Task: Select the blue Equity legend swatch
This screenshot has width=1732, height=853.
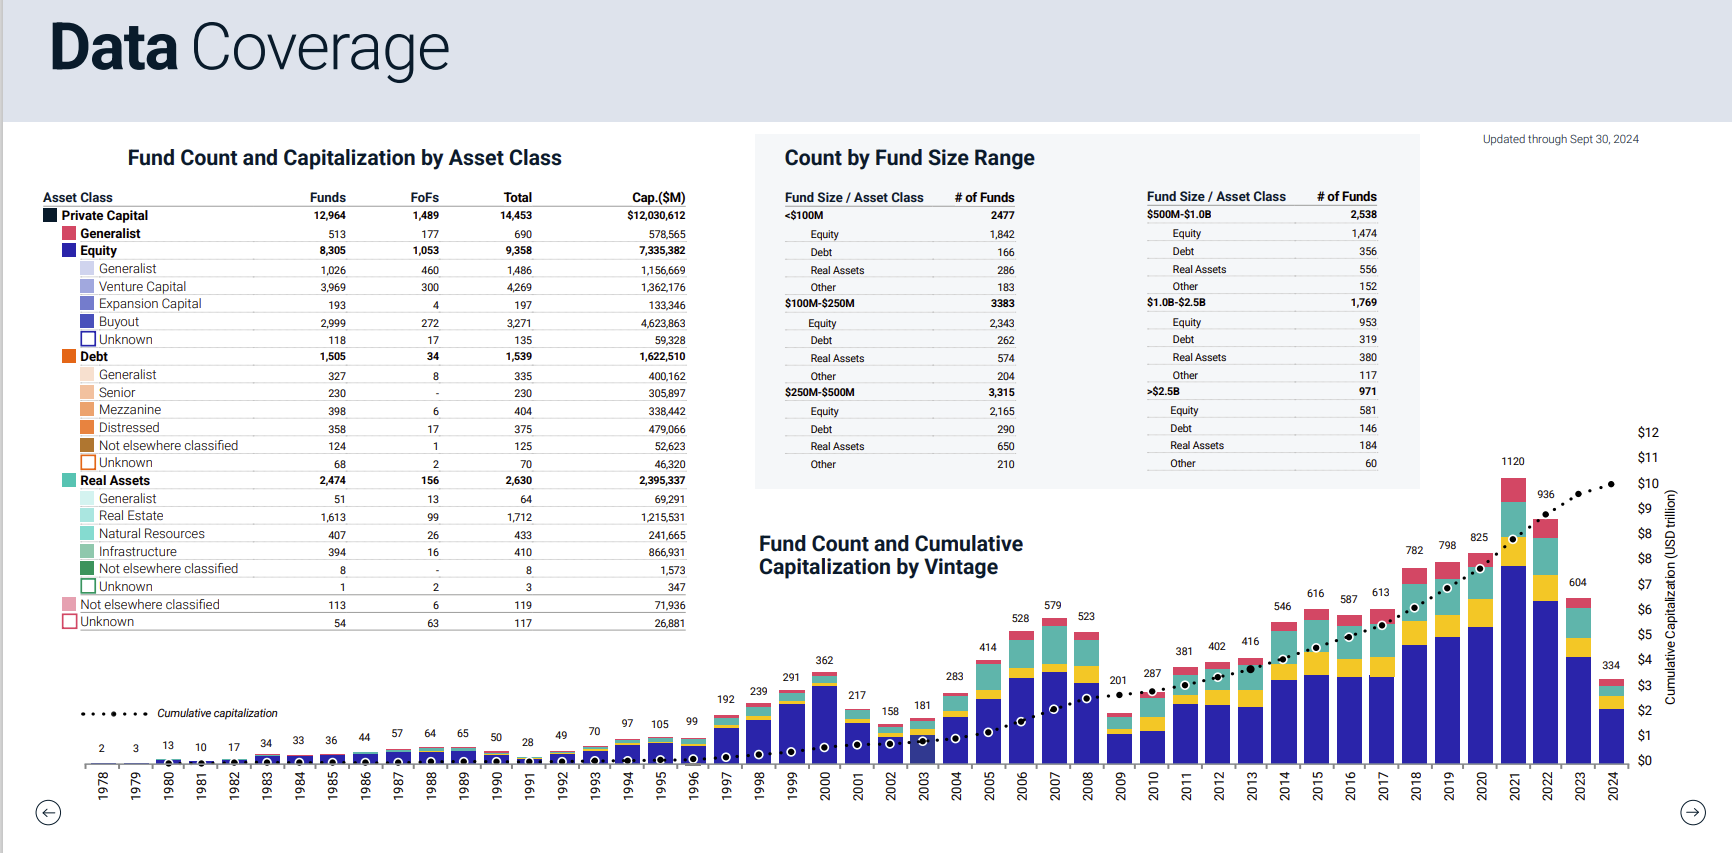Action: pyautogui.click(x=69, y=251)
